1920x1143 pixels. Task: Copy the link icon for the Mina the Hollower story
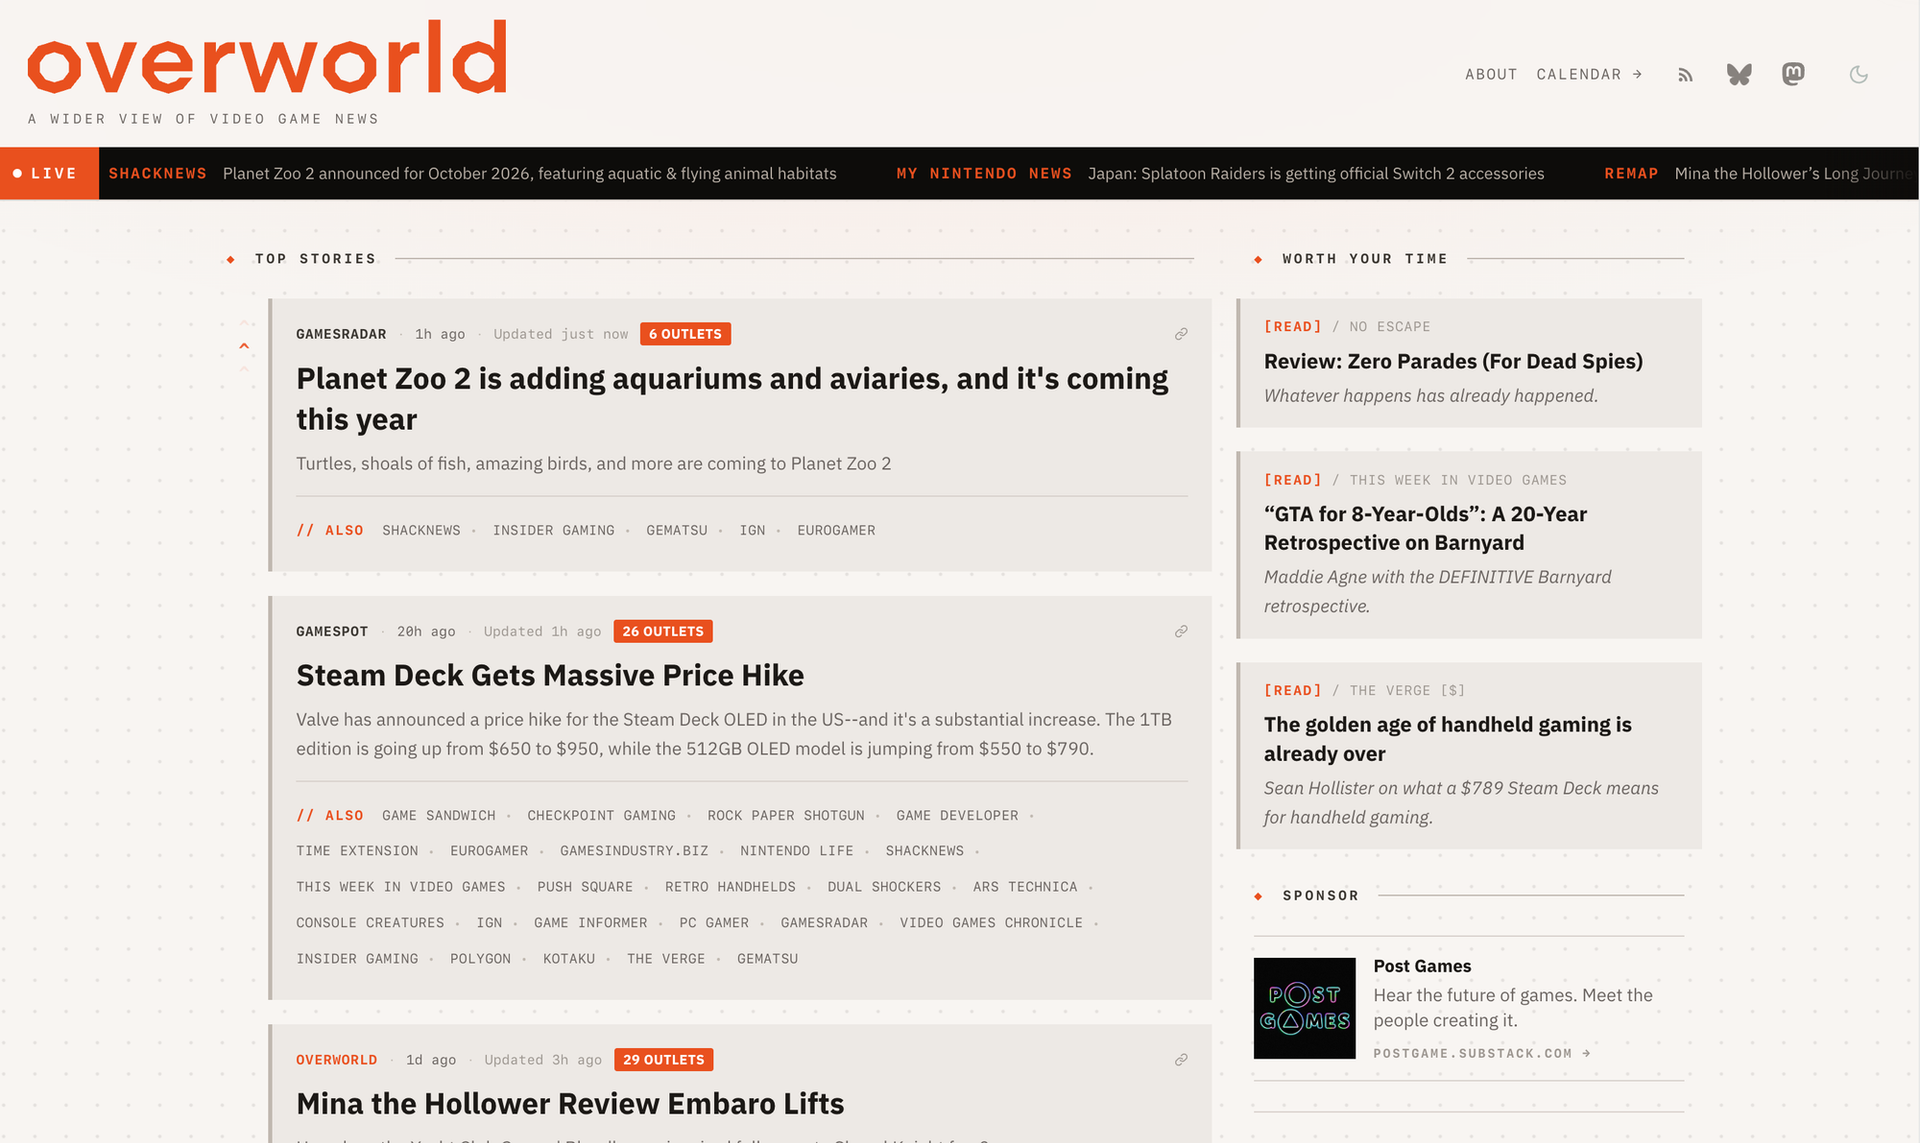1181,1059
